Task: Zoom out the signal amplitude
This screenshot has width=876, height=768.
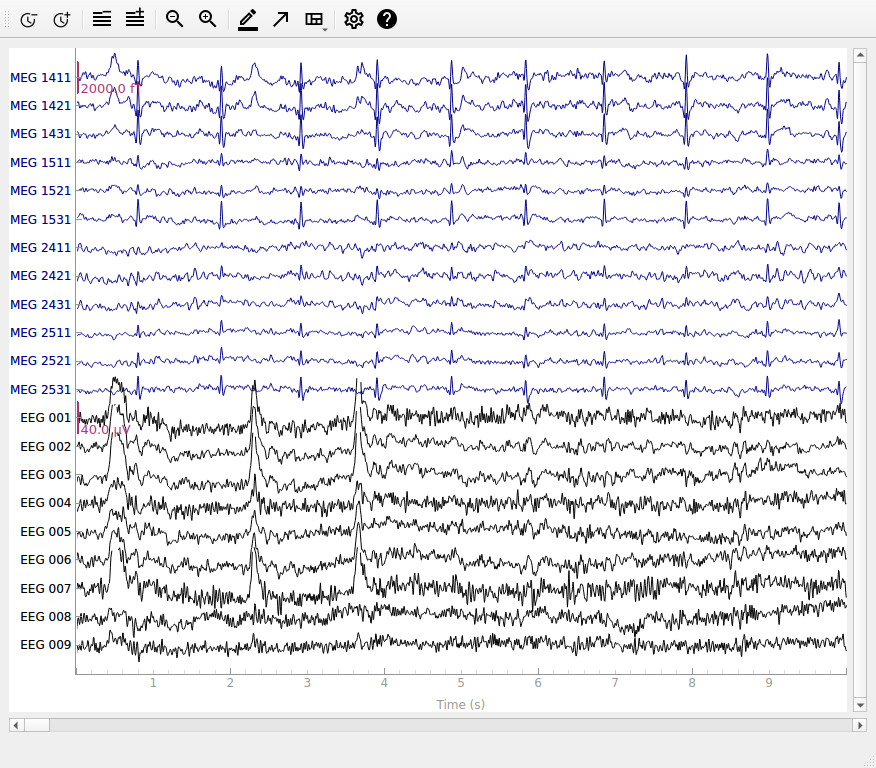Action: [x=174, y=19]
